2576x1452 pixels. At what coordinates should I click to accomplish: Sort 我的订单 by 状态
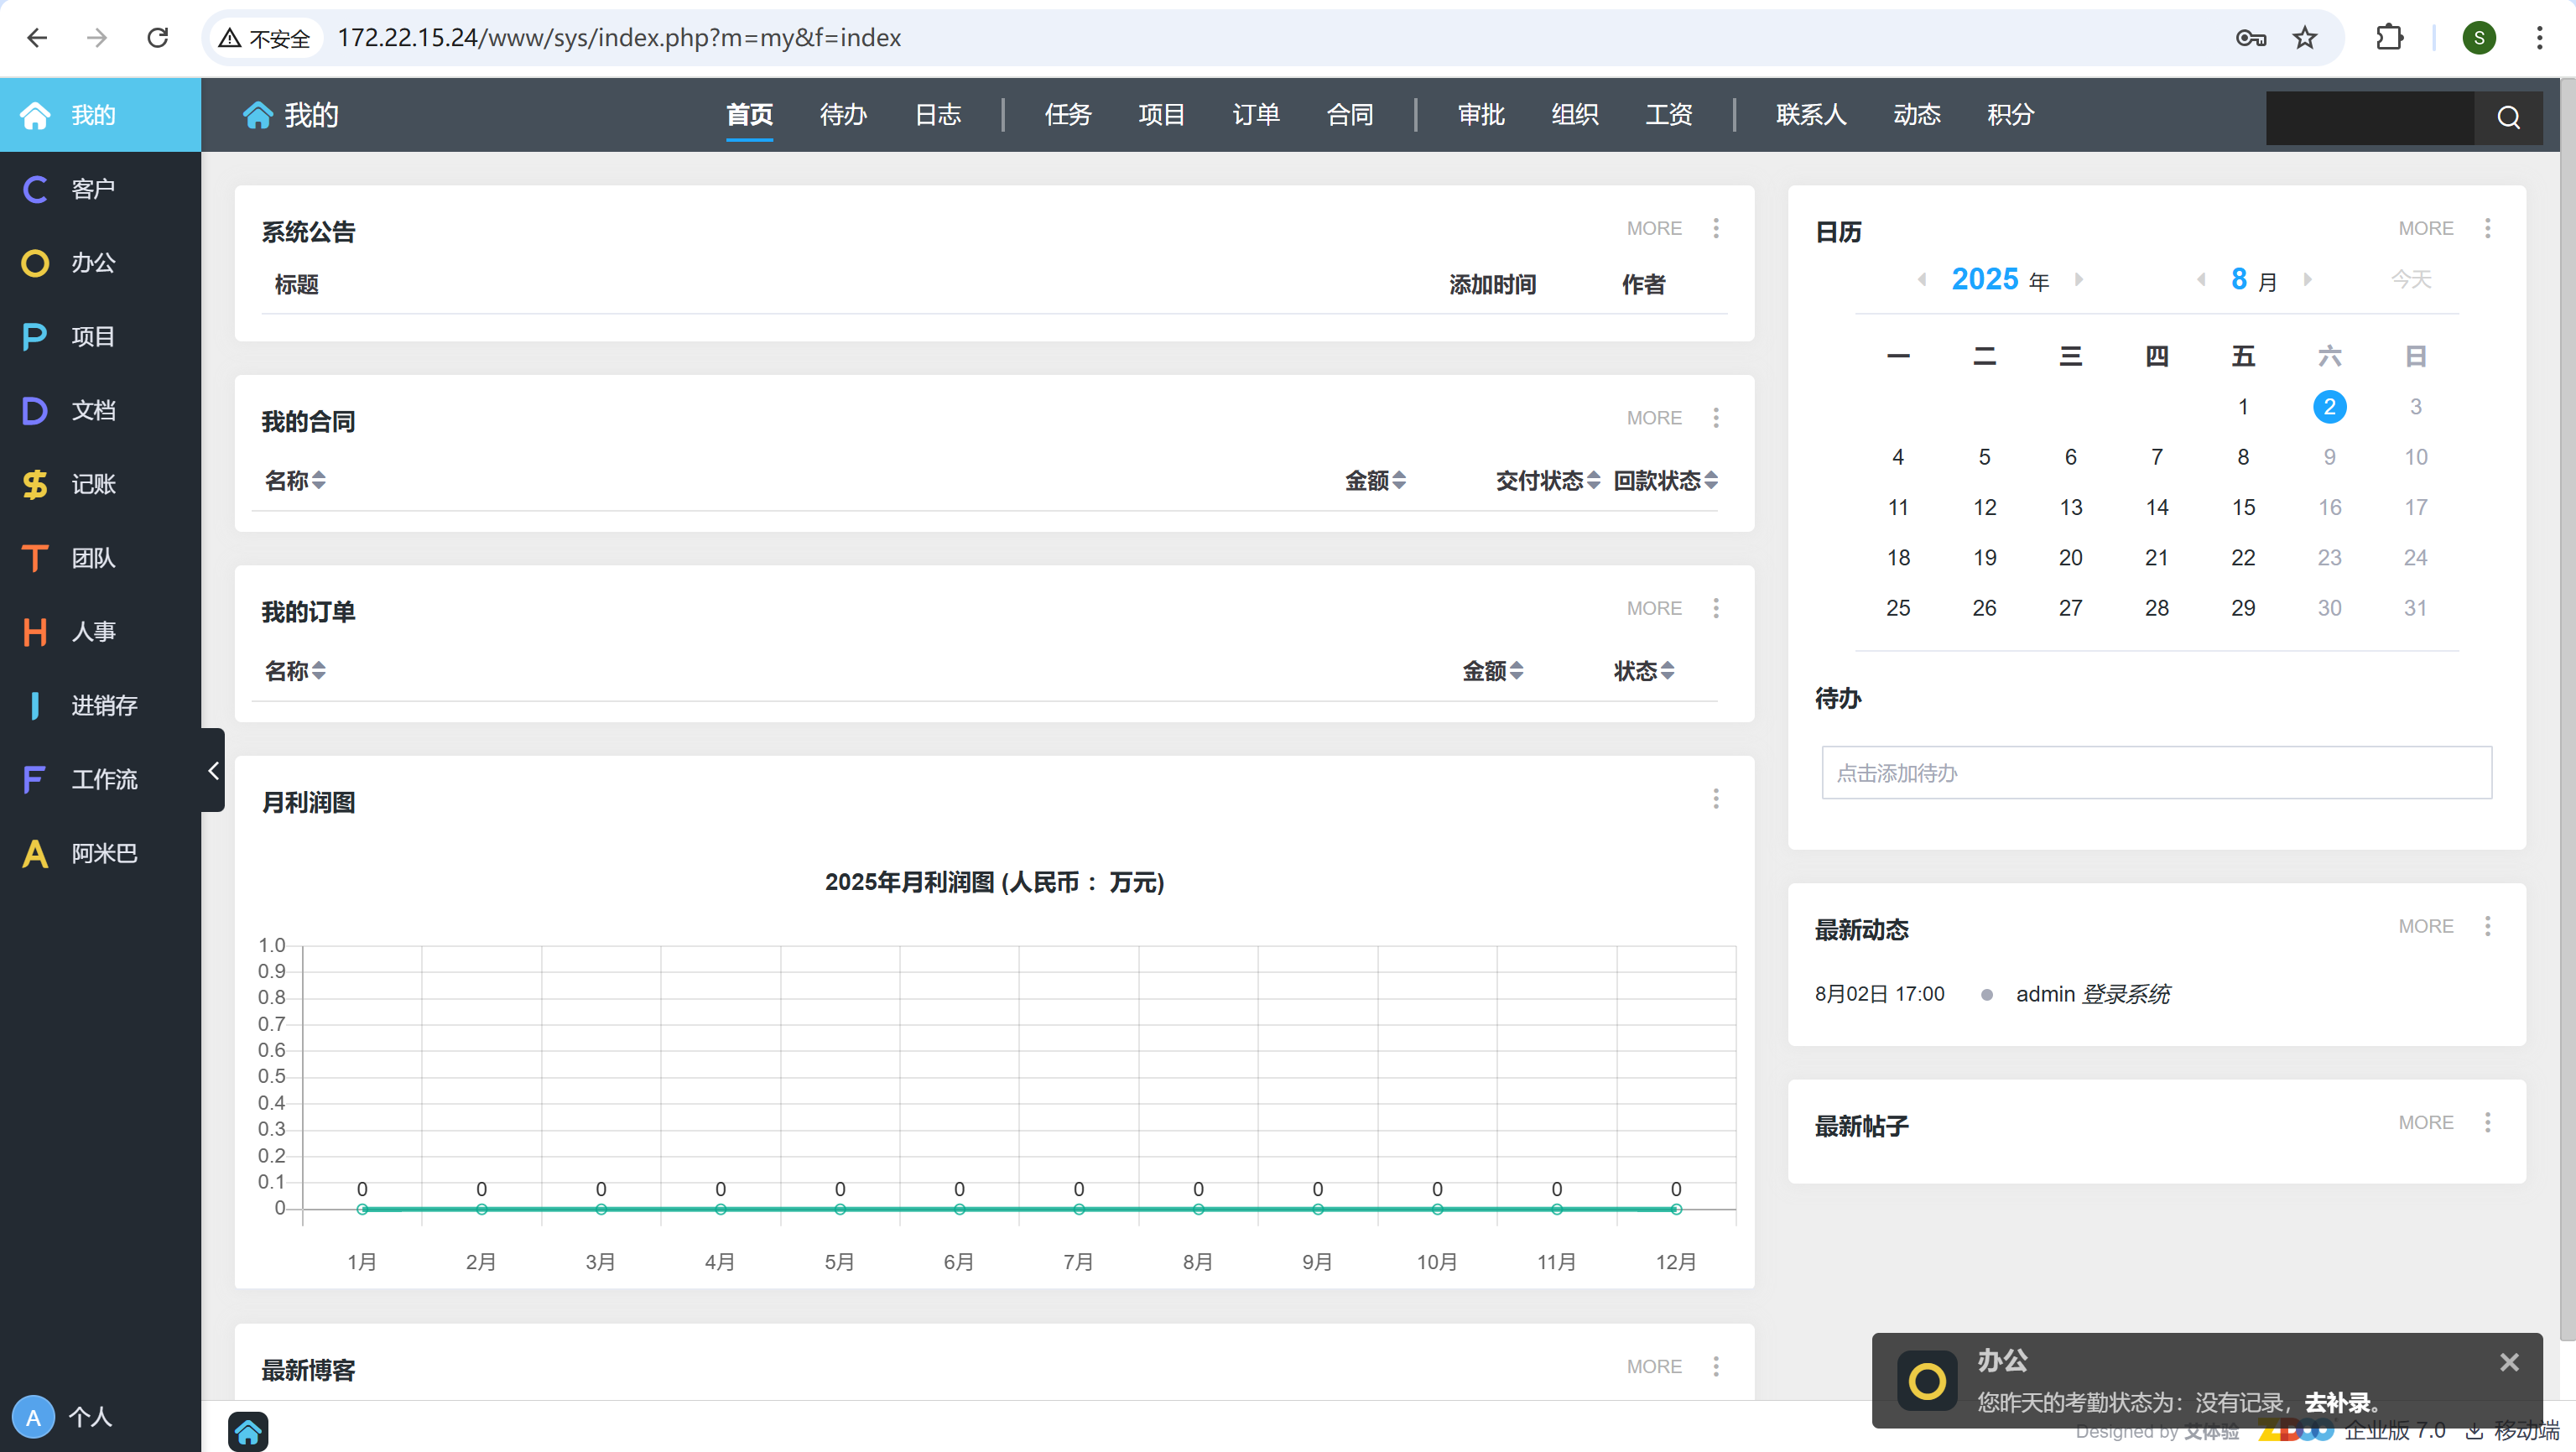[x=1644, y=671]
